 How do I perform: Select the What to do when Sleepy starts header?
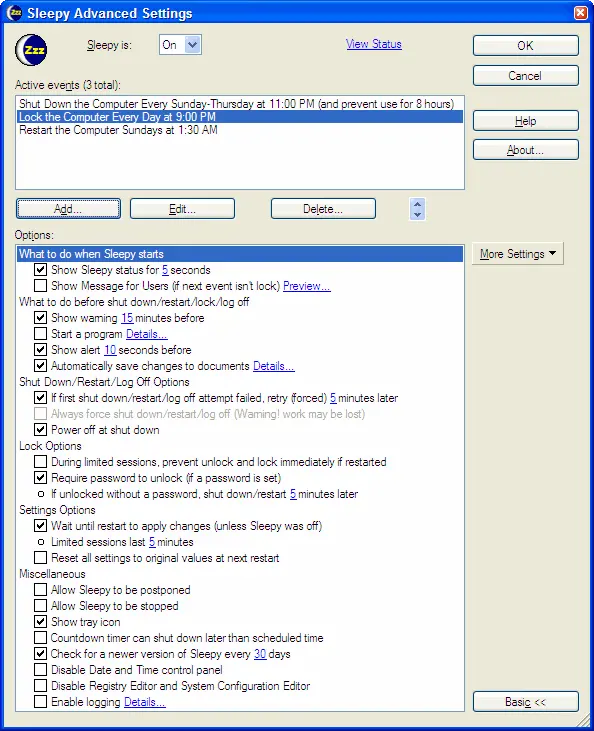click(240, 254)
